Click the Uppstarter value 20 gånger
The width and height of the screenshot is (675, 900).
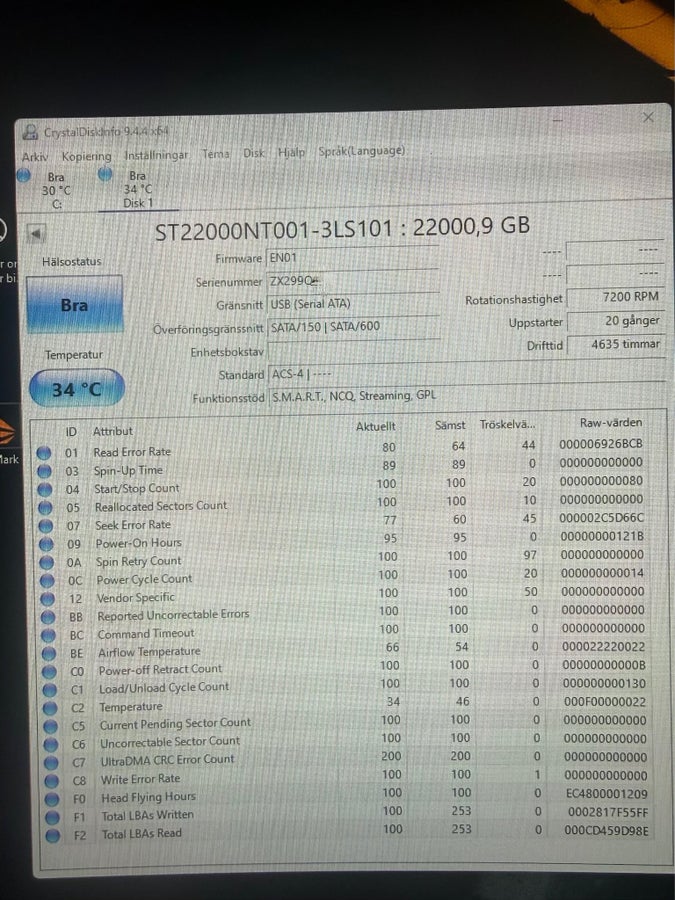click(616, 321)
